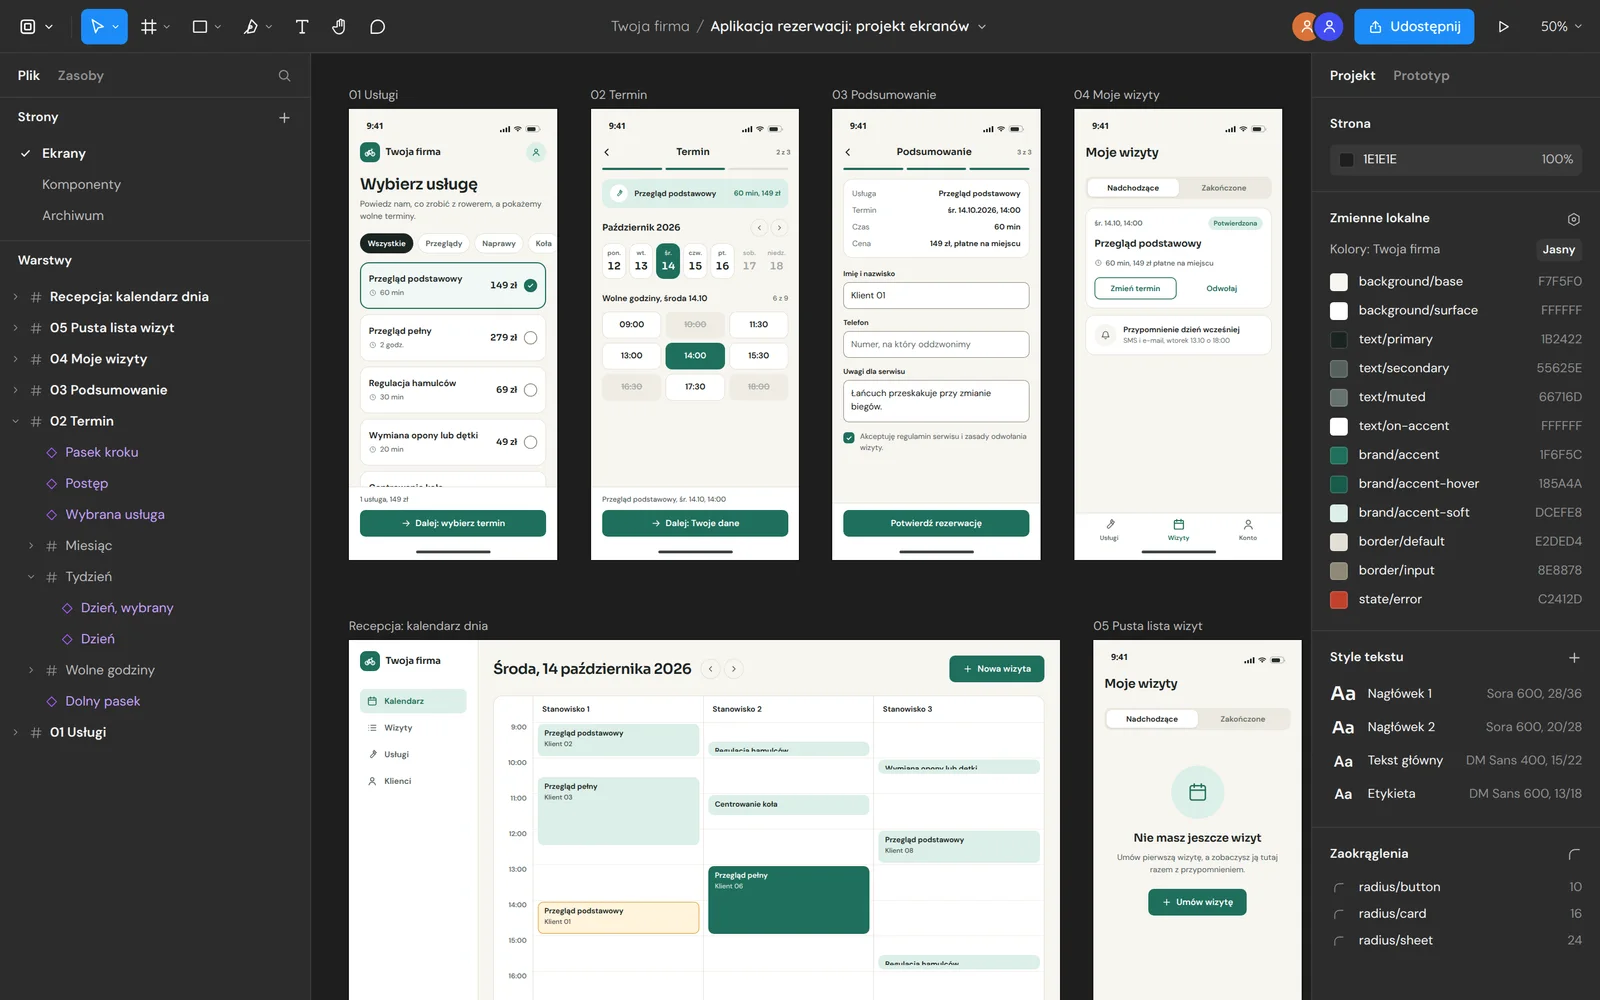Click next day arrow in Recepcja calendar
The height and width of the screenshot is (1000, 1600).
734,670
